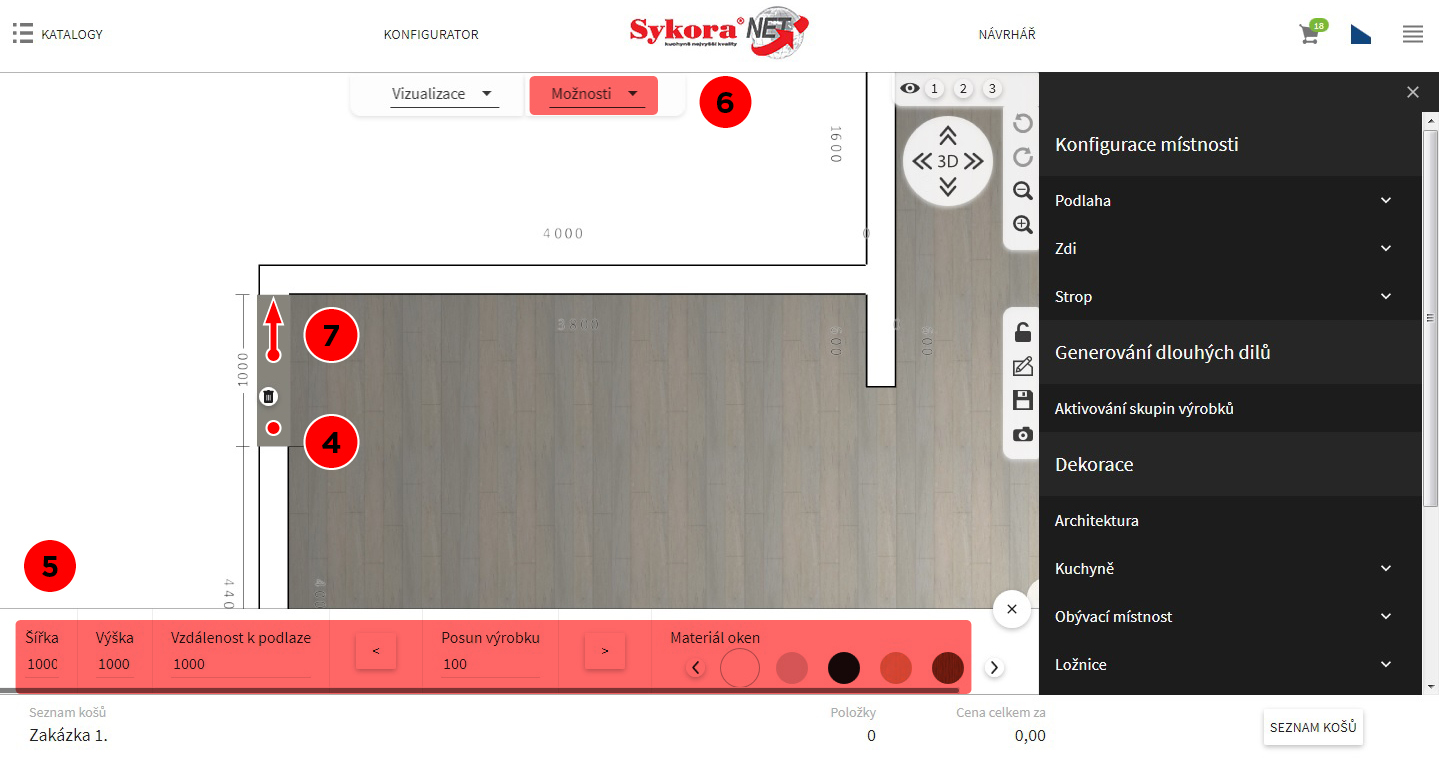Click the undo arrow icon

pos(1022,123)
